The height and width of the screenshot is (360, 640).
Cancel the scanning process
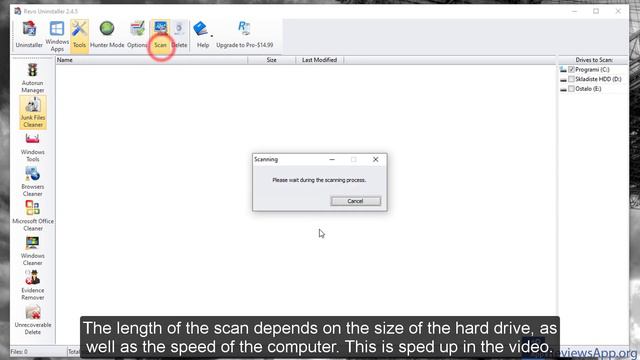pos(356,201)
